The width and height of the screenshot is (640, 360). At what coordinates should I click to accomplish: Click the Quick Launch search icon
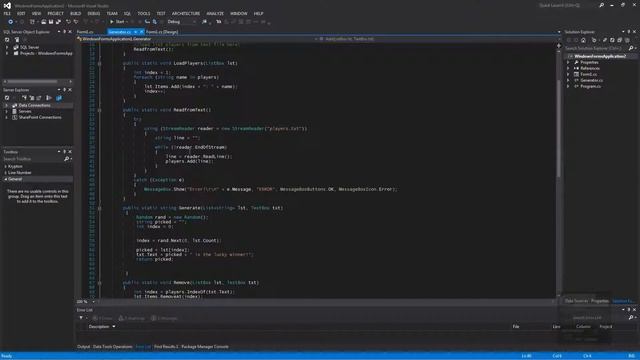[601, 5]
